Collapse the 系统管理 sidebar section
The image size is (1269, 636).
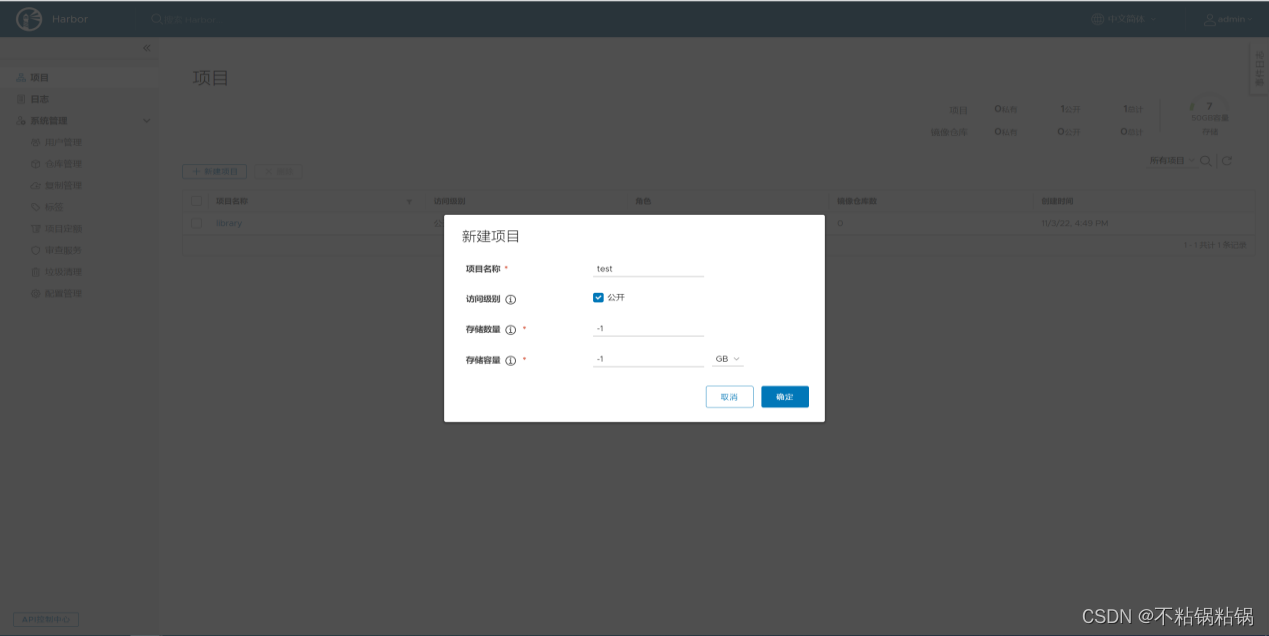pos(147,121)
